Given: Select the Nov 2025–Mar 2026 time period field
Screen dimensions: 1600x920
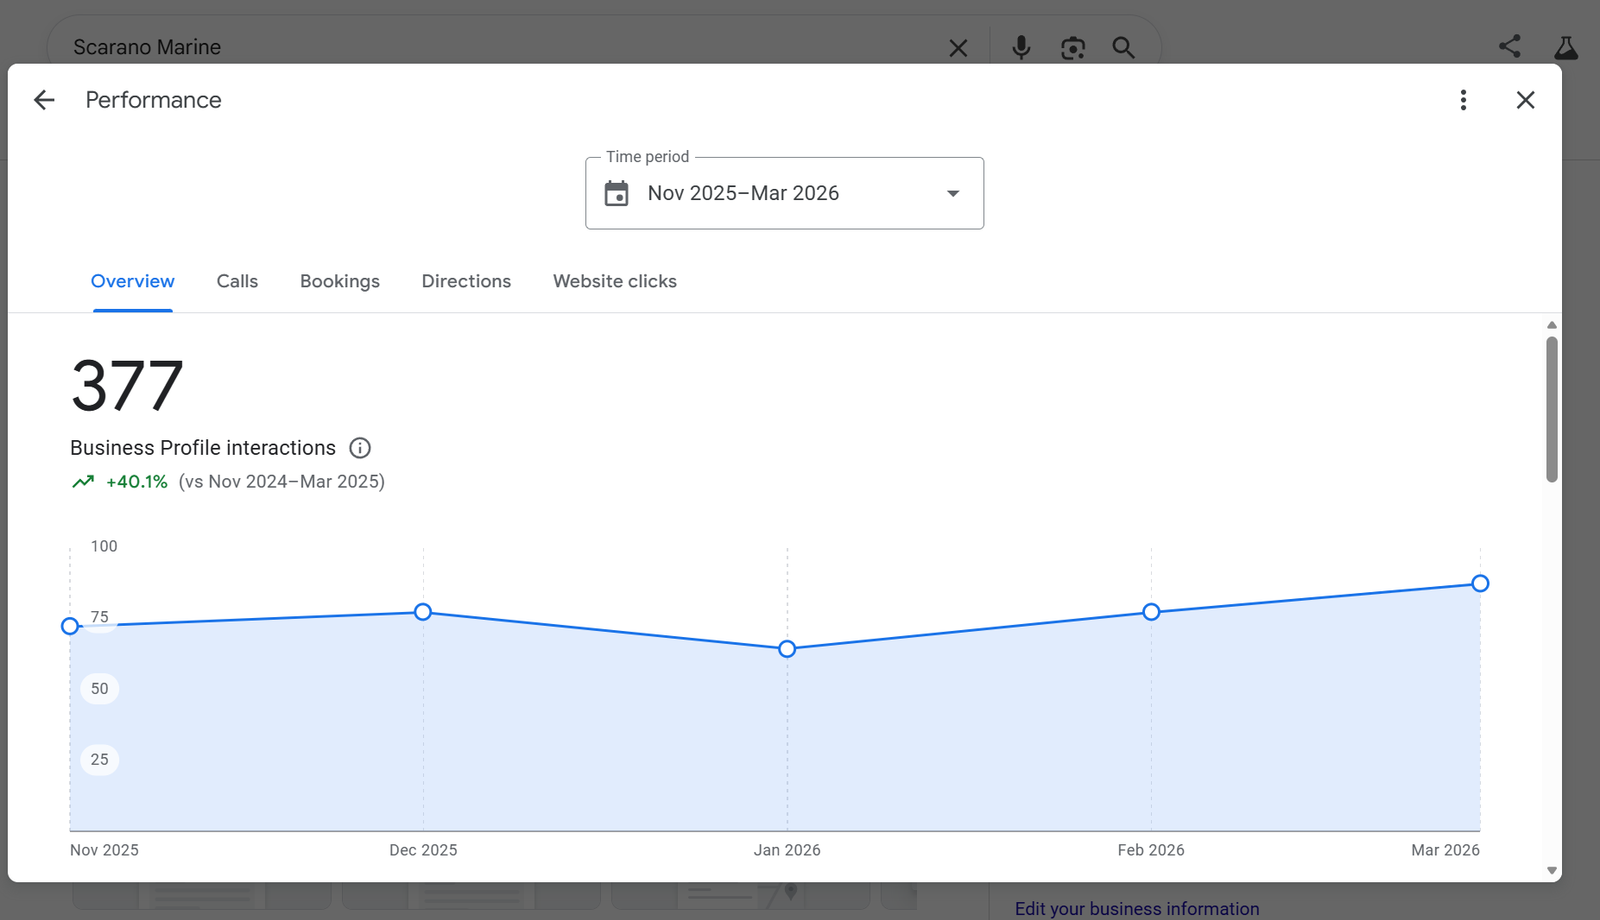Looking at the screenshot, I should (x=784, y=193).
